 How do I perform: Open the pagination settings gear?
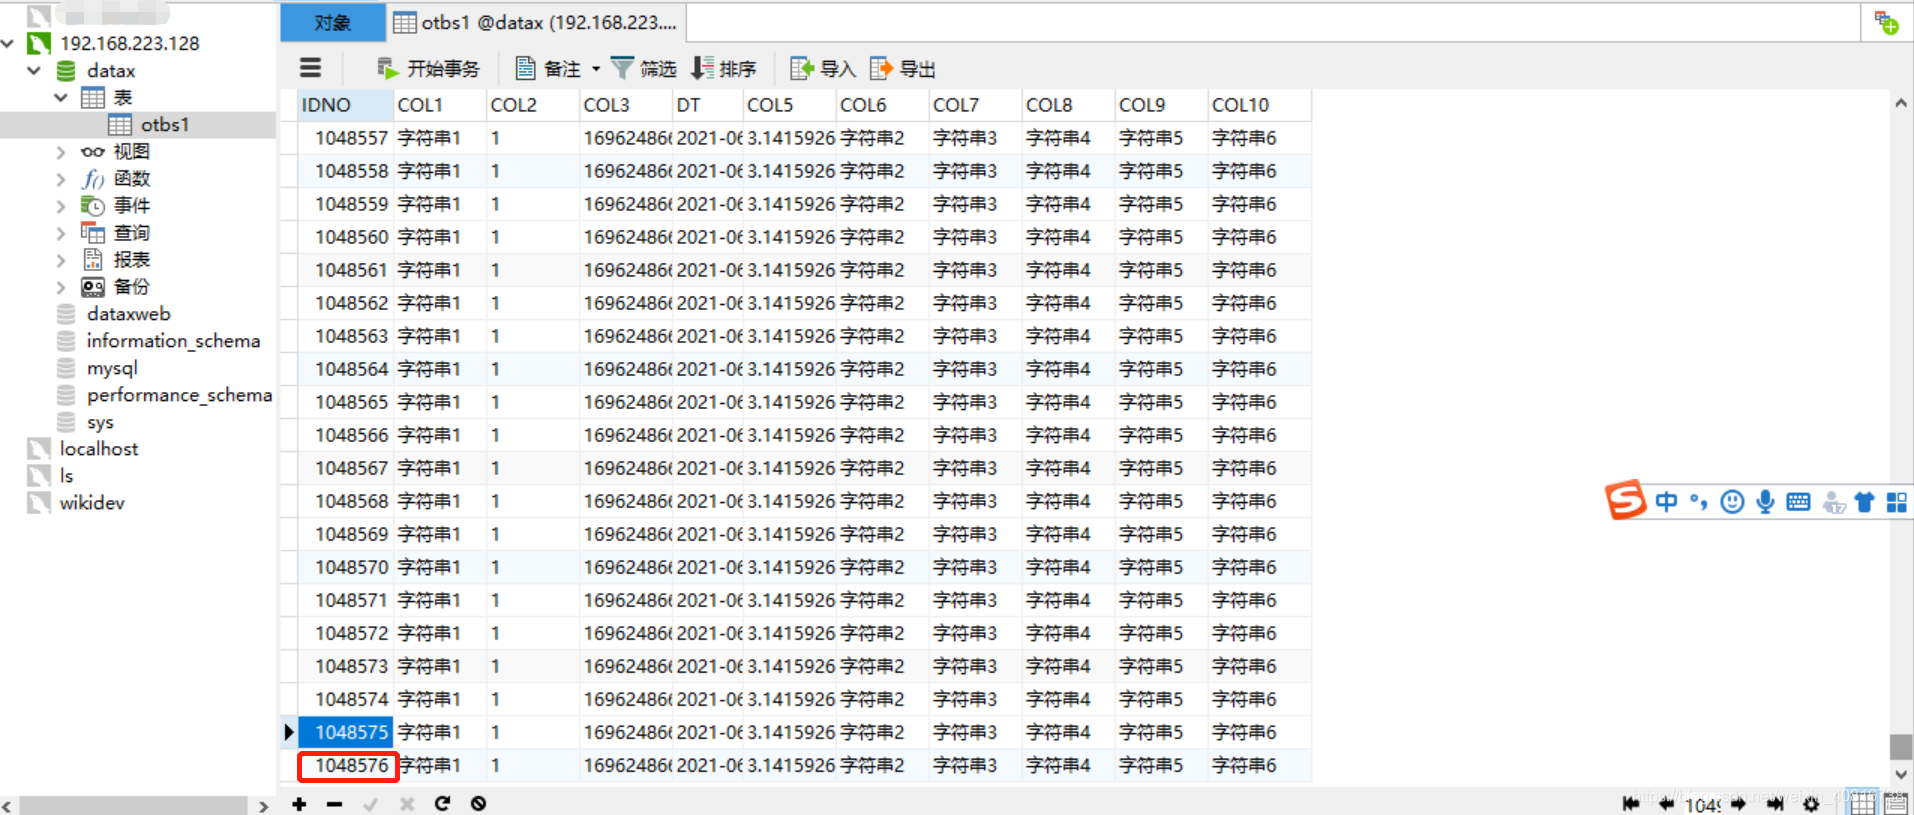[1811, 804]
